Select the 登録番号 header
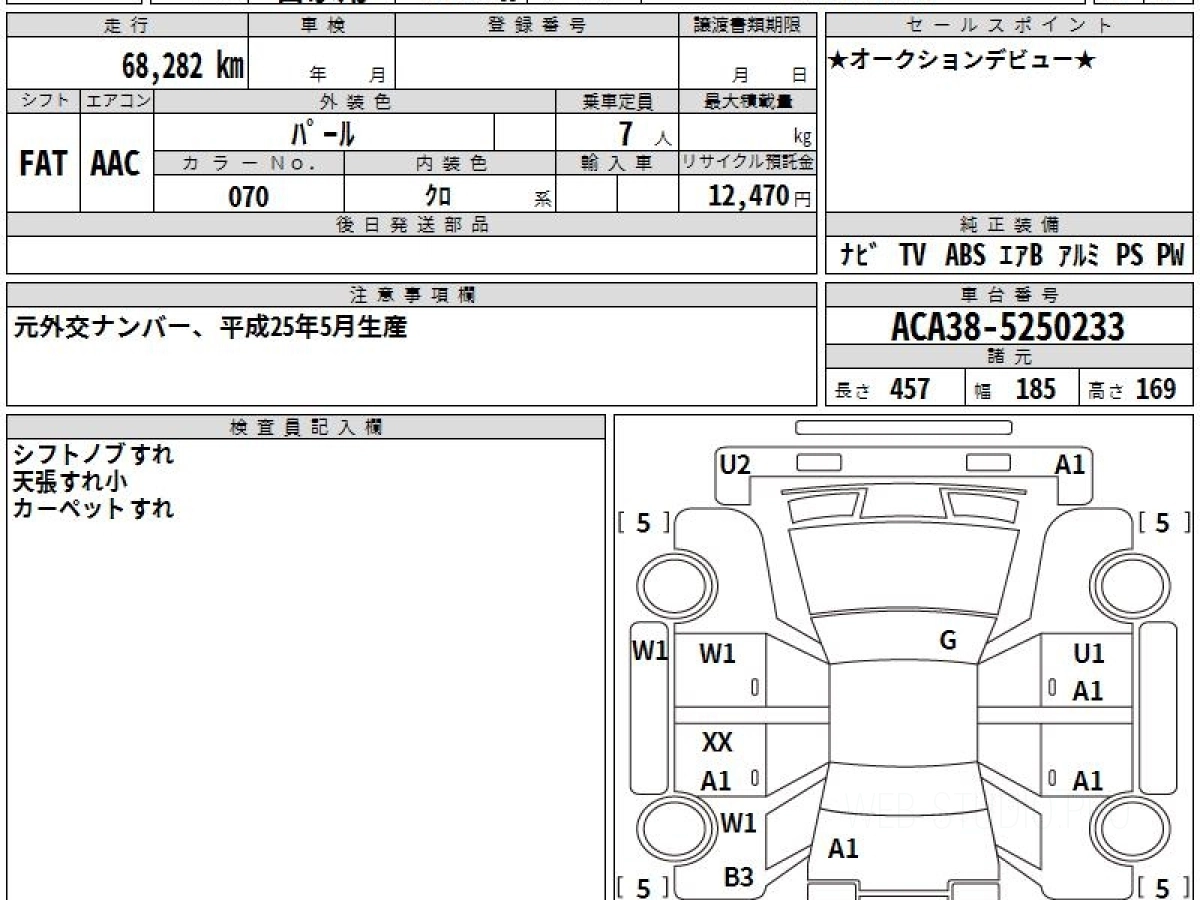 tap(537, 26)
